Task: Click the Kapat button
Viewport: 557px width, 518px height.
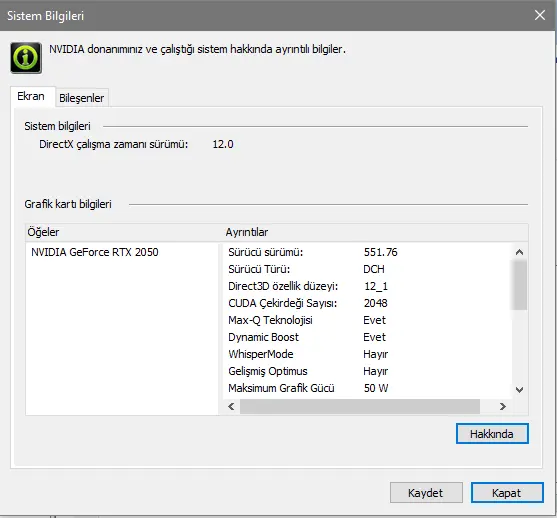Action: tap(507, 492)
